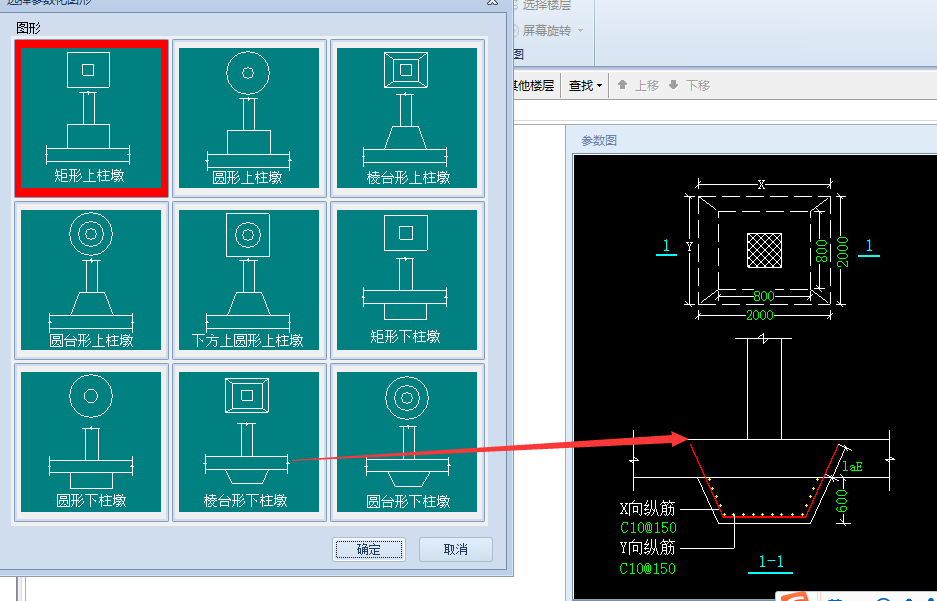Viewport: 937px width, 601px height.
Task: Select the 矩形上柱墩 shape thumbnail
Action: coord(90,117)
